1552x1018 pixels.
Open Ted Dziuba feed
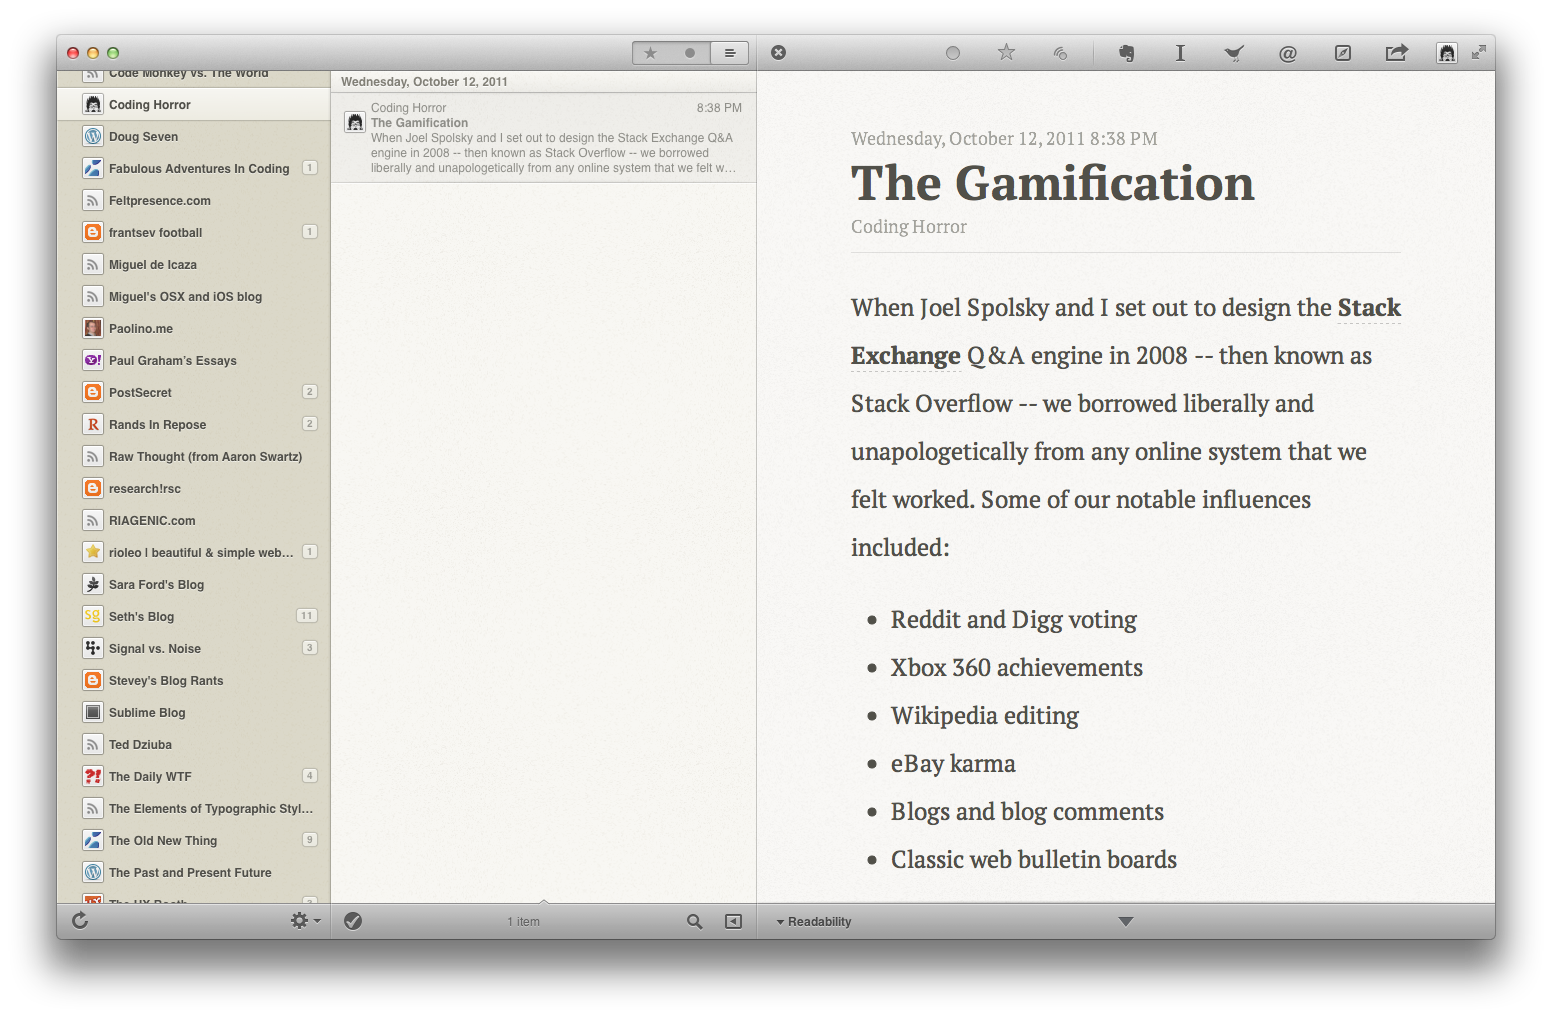194,744
